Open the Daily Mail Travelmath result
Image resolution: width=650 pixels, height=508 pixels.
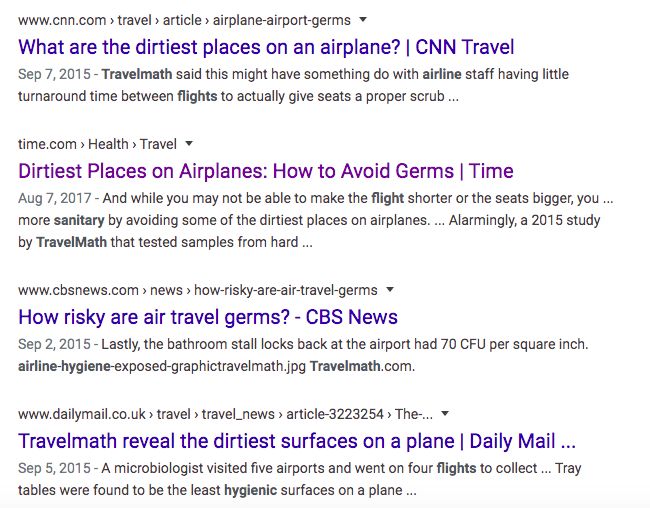tap(297, 441)
